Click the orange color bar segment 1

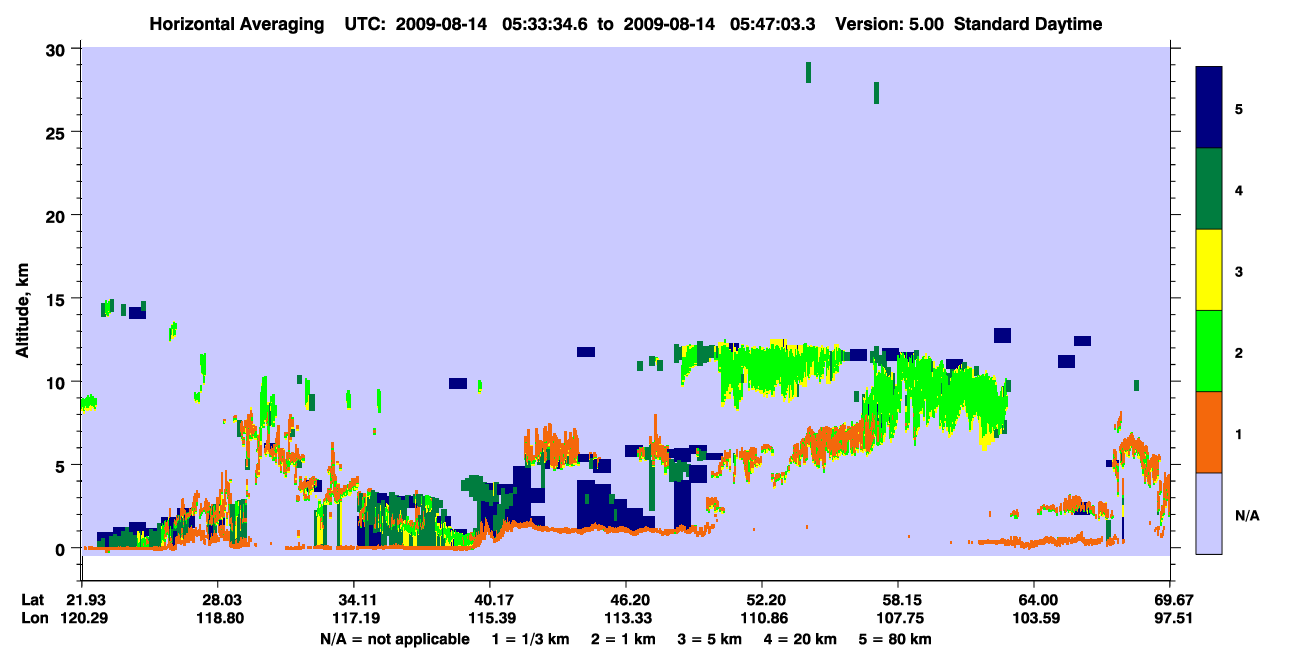tap(1209, 432)
